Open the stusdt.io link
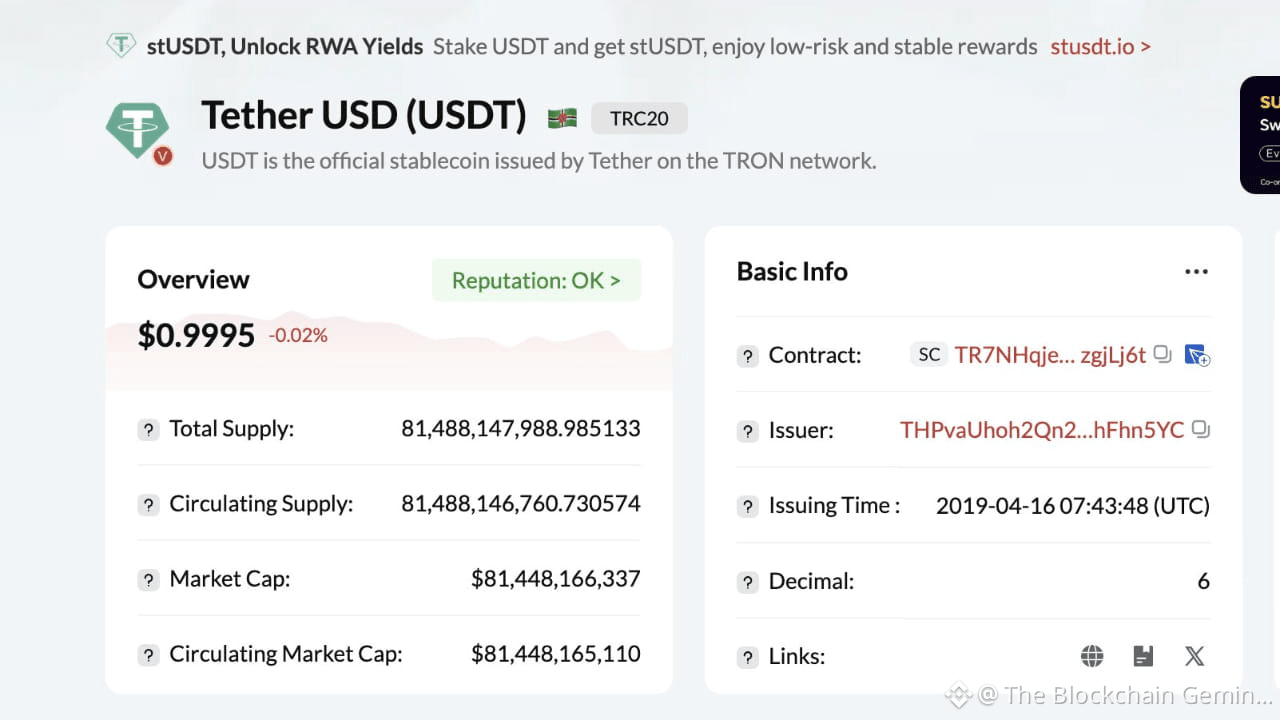Image resolution: width=1280 pixels, height=720 pixels. [x=1100, y=46]
